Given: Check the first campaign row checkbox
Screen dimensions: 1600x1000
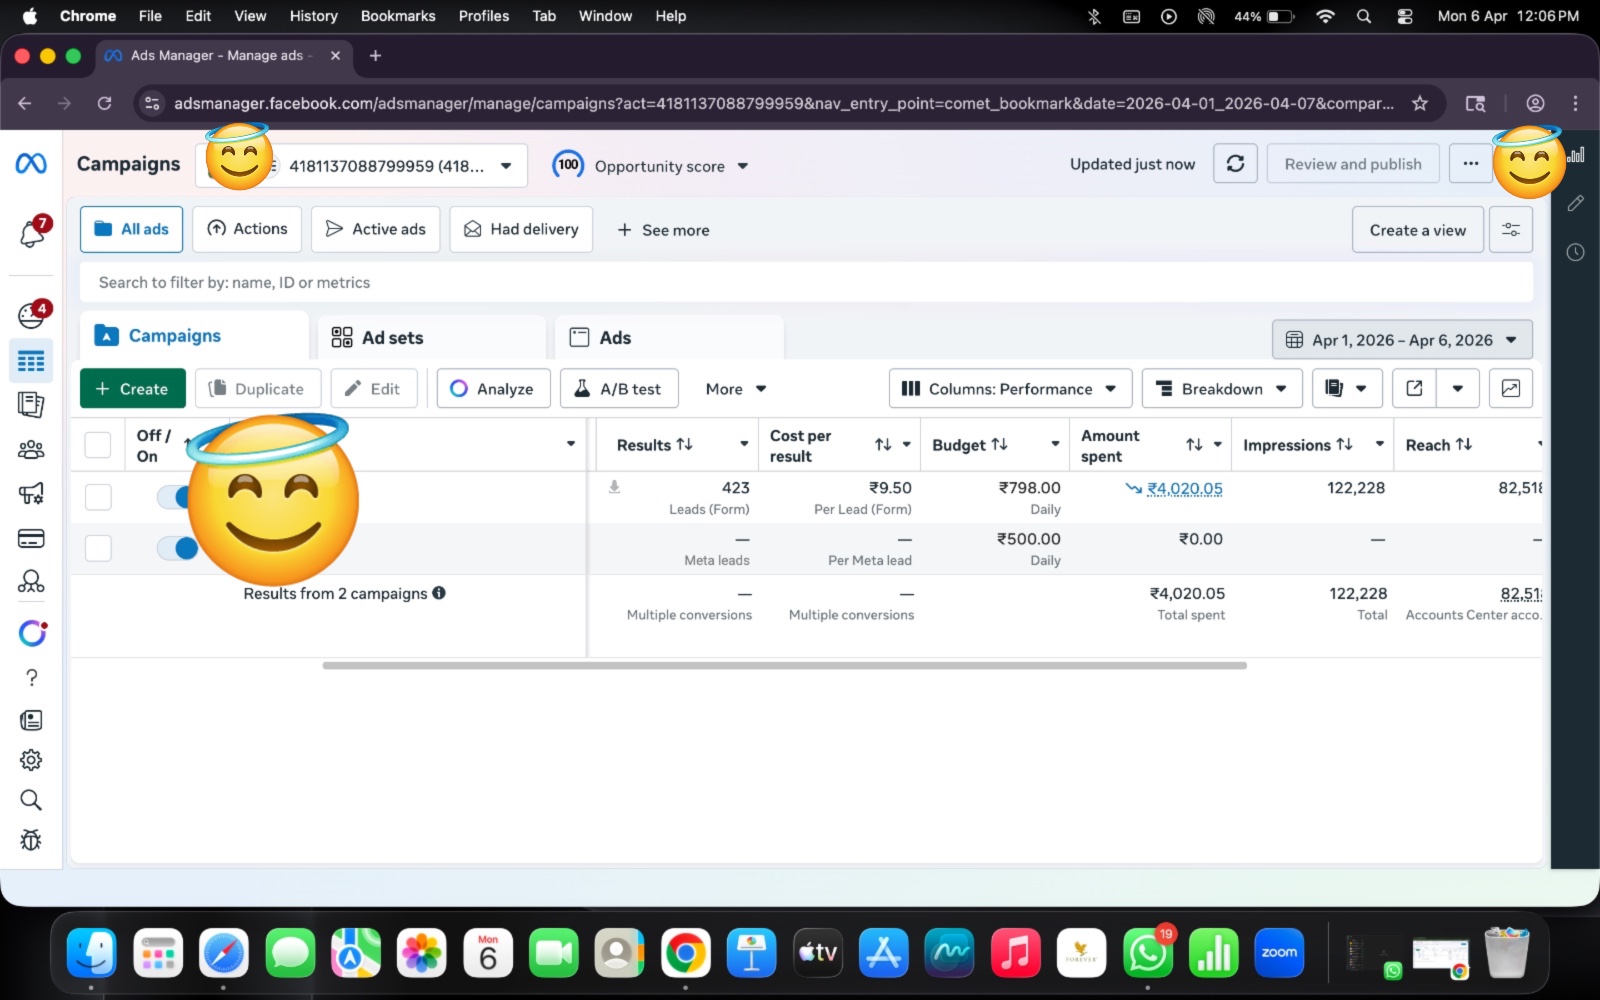Looking at the screenshot, I should click(98, 497).
